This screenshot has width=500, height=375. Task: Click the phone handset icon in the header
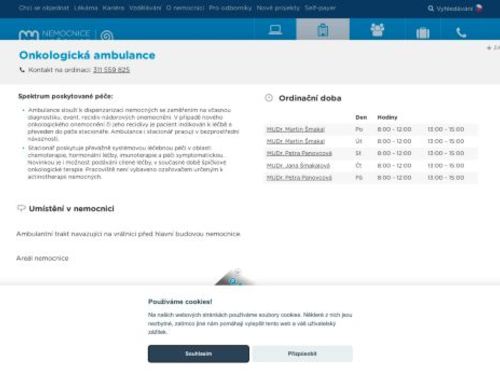click(x=461, y=32)
